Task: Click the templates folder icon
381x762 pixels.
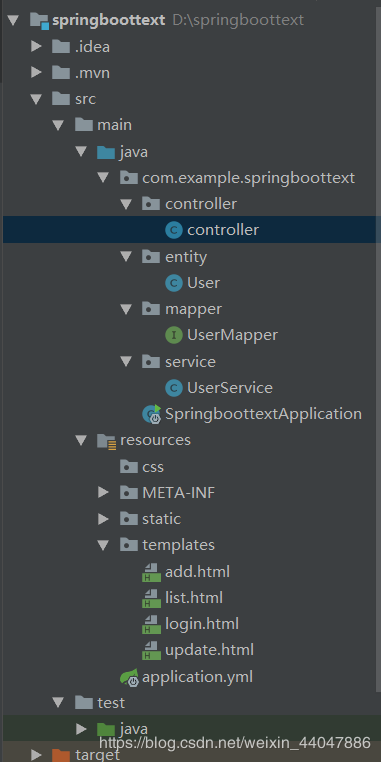Action: 129,545
